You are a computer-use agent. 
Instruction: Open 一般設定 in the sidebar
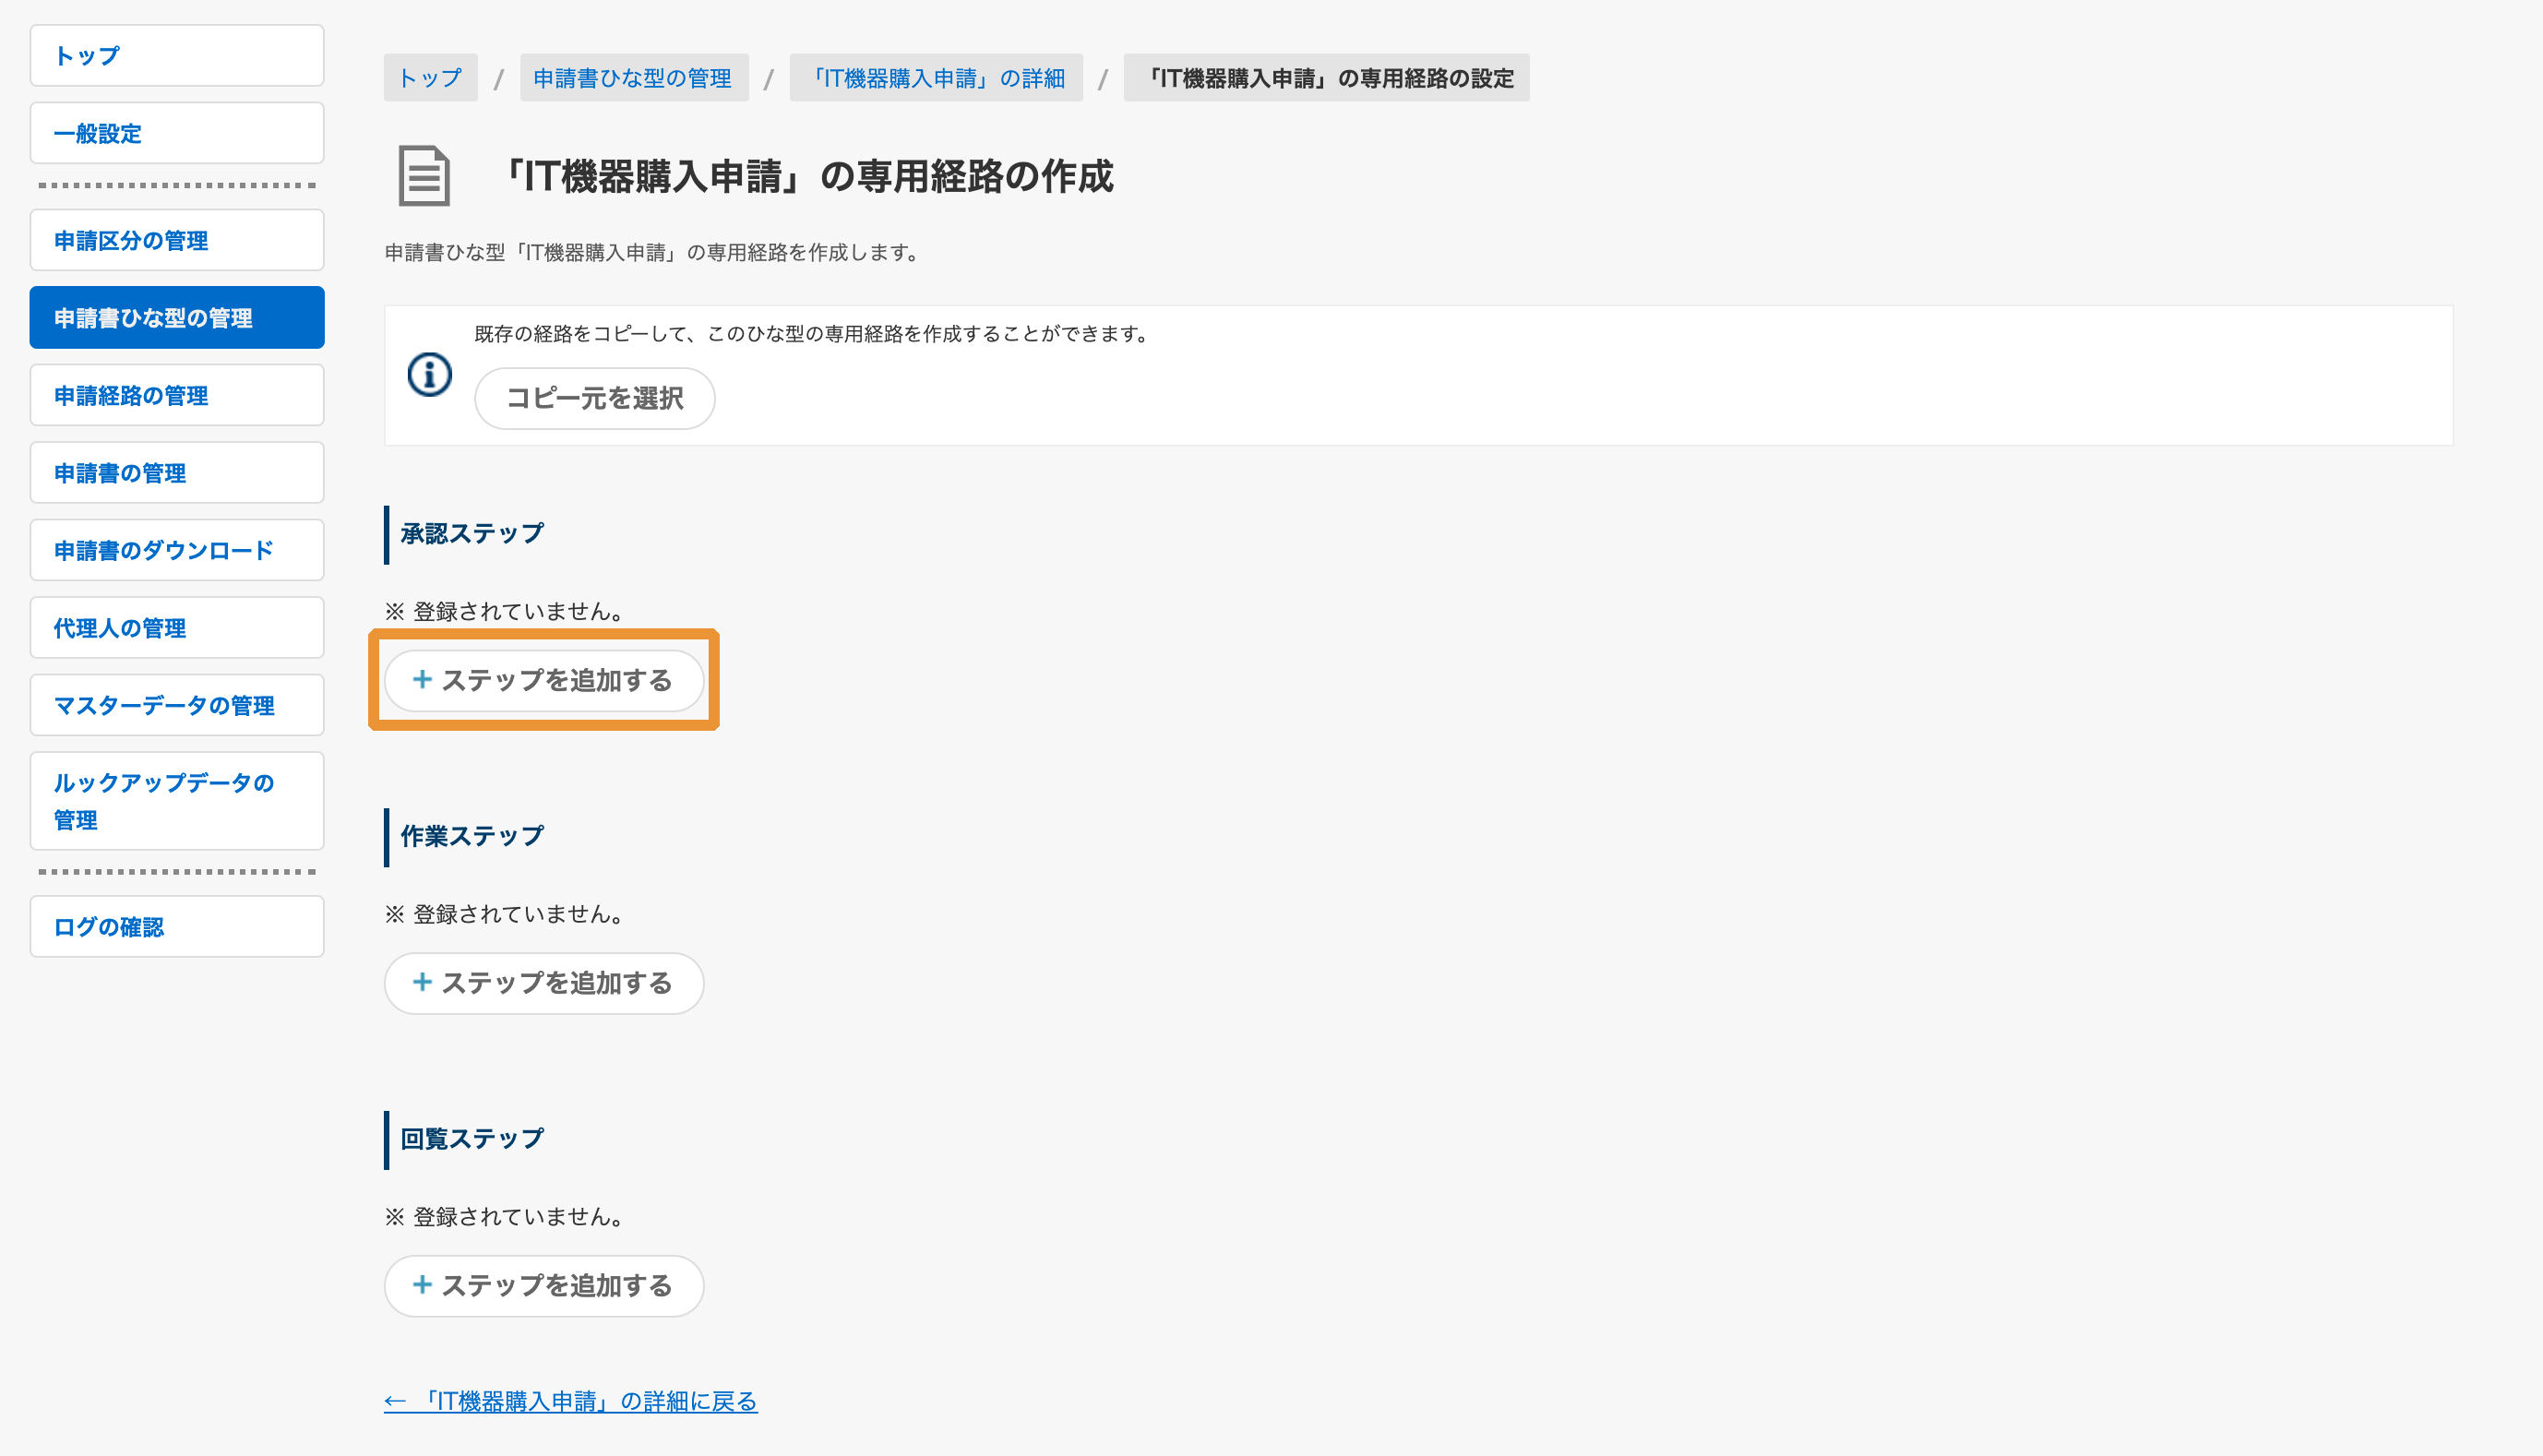click(177, 133)
